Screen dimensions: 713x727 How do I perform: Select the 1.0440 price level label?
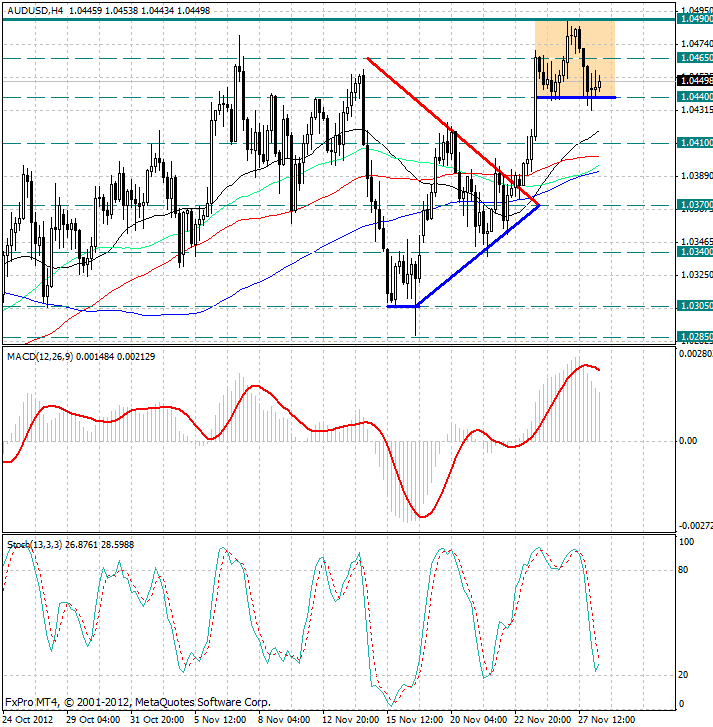pos(694,96)
